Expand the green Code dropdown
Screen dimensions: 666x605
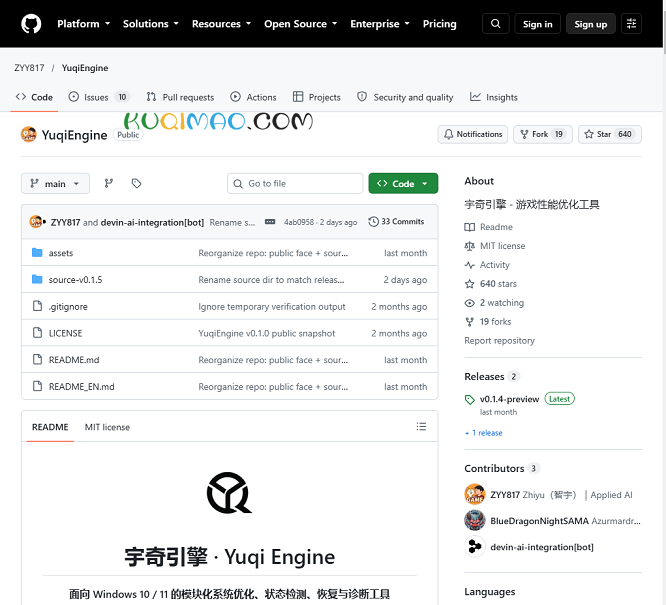(403, 184)
